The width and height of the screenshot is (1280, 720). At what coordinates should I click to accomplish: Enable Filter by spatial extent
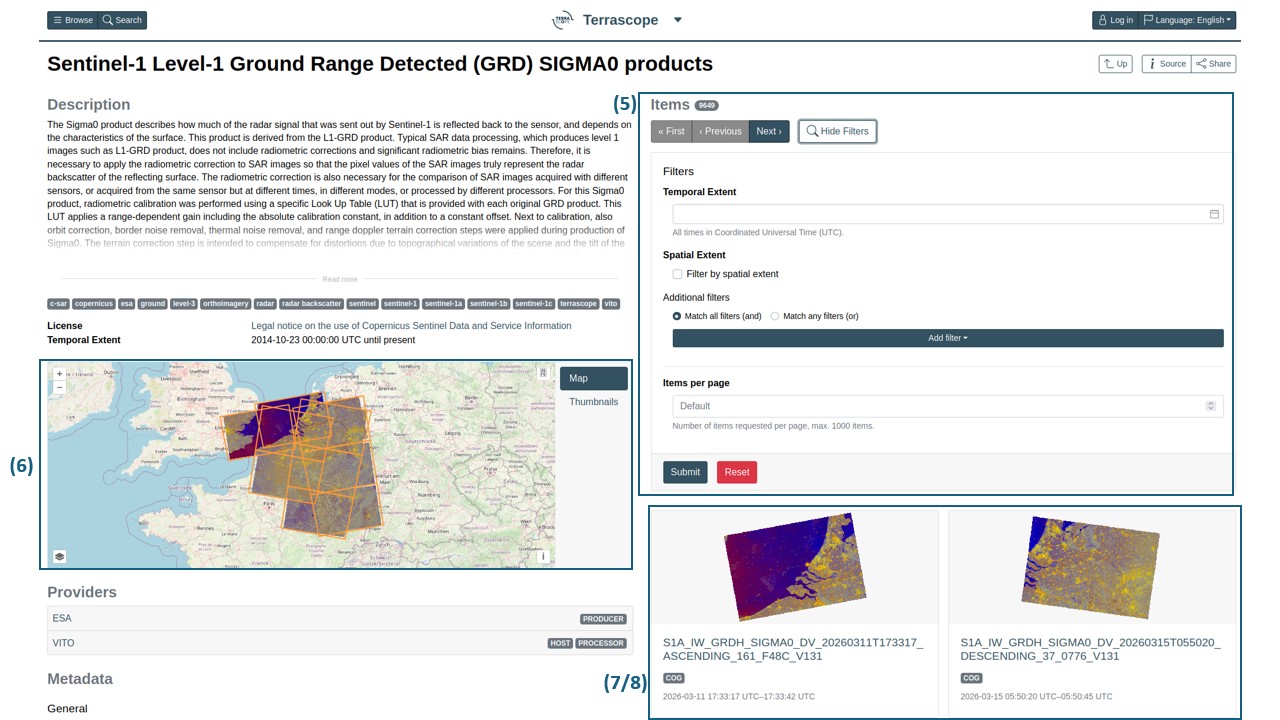[x=678, y=274]
